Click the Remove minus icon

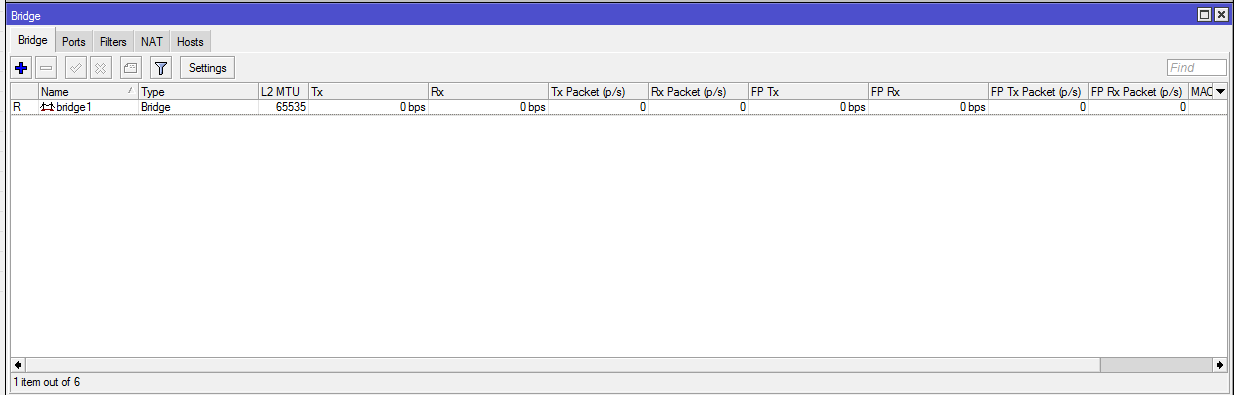[46, 68]
